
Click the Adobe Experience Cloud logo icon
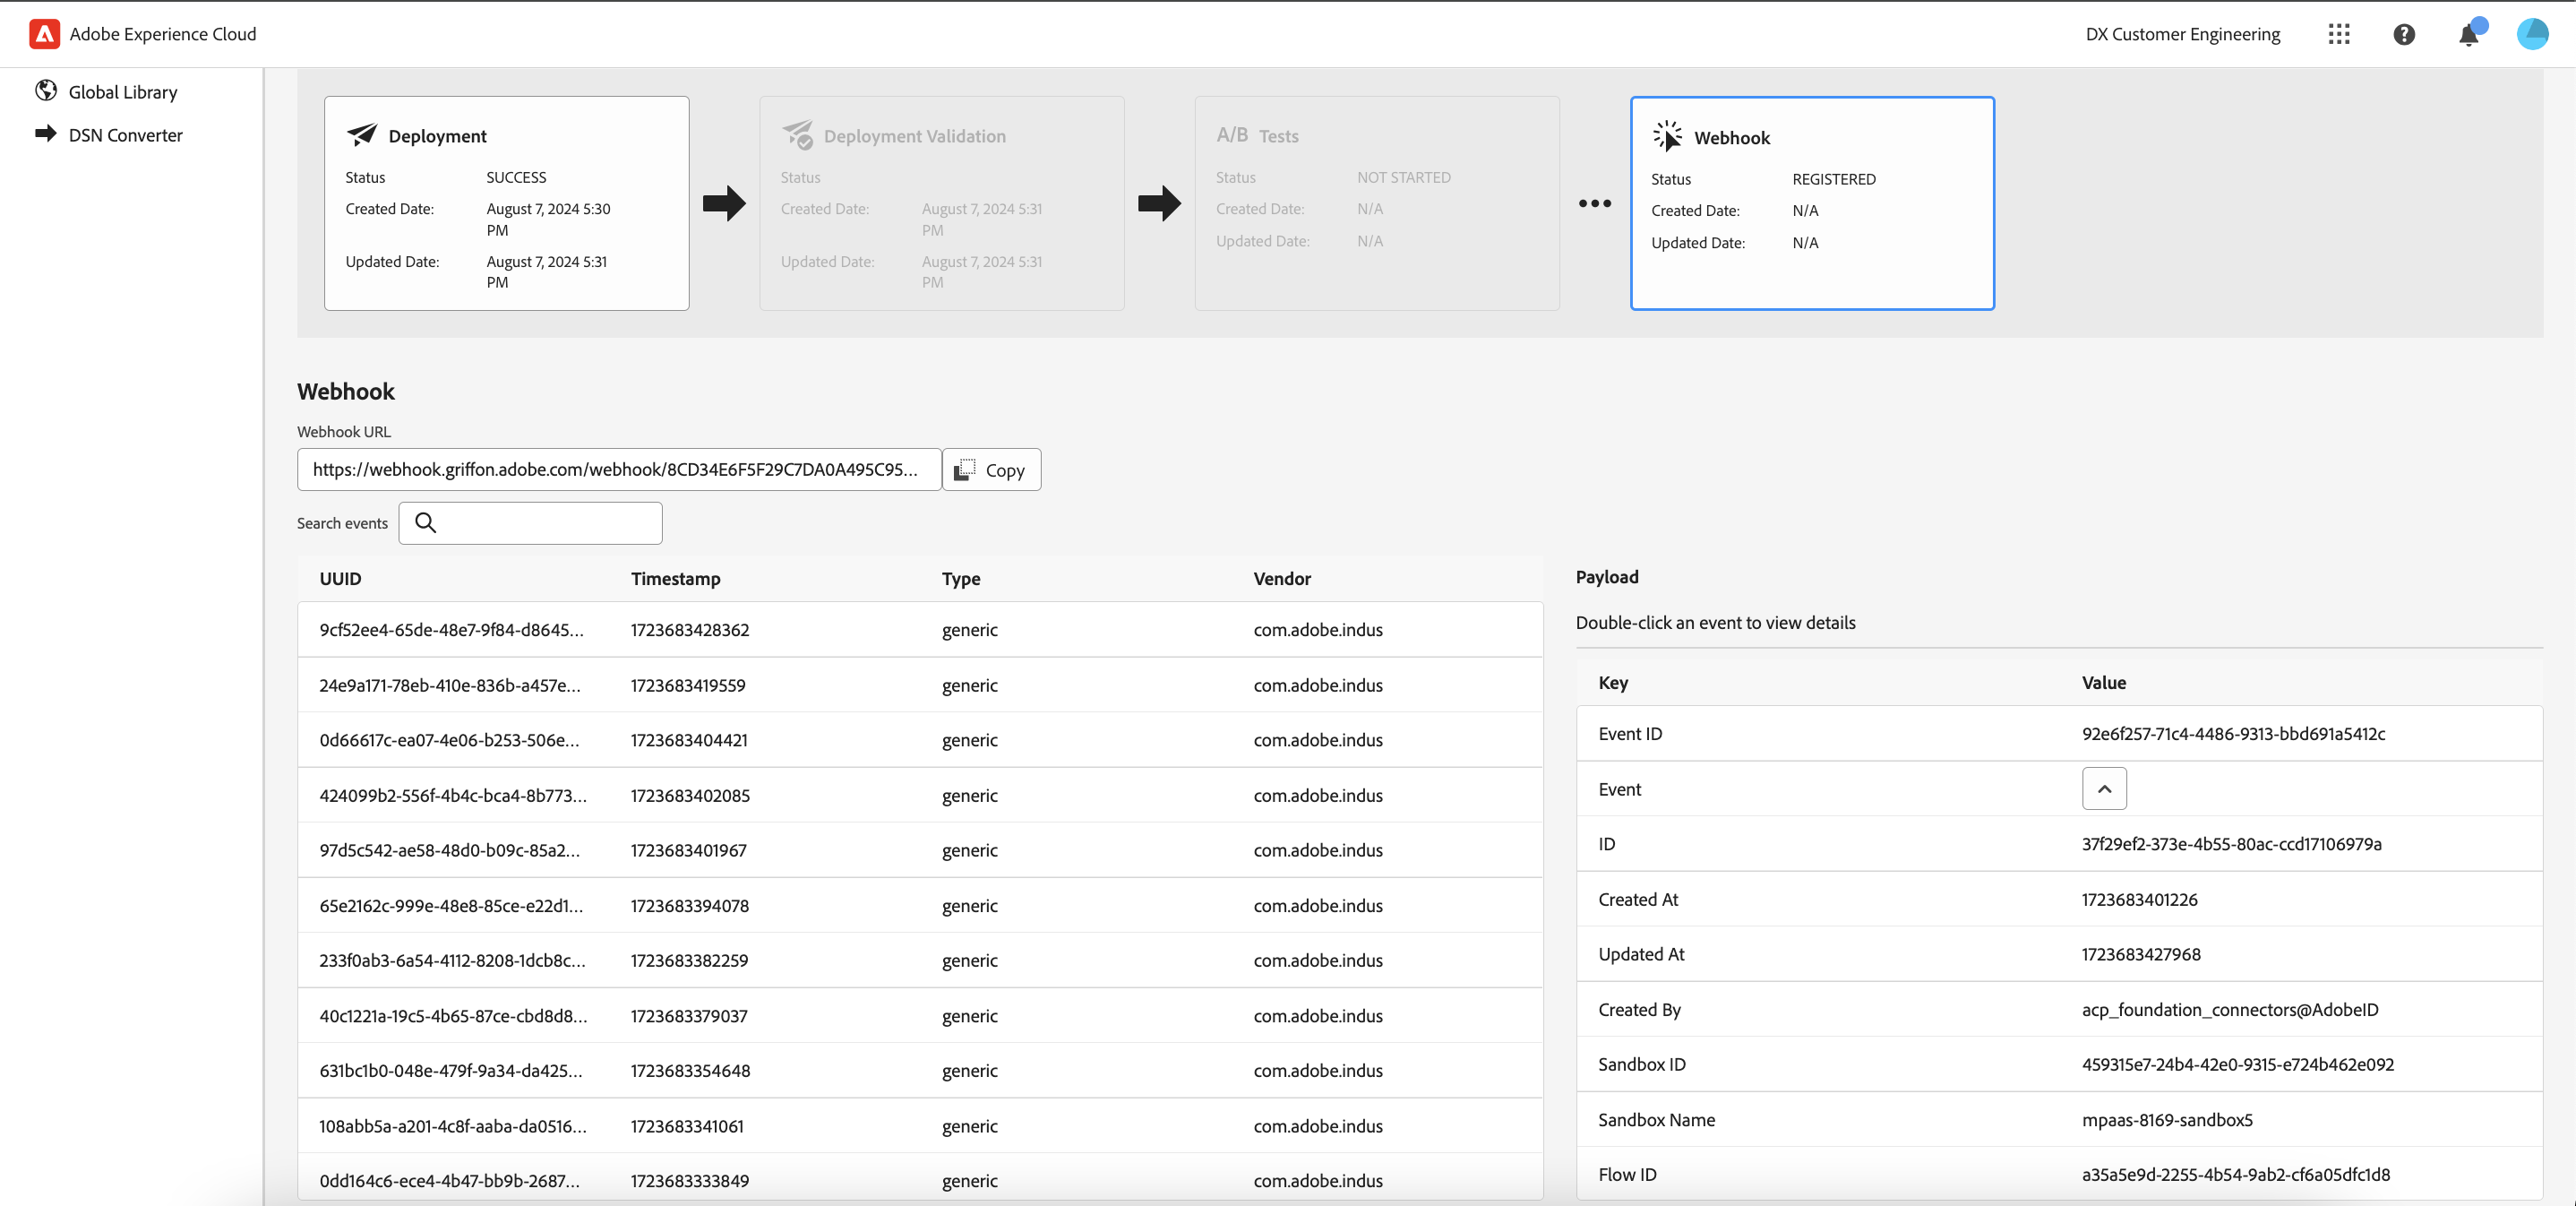[44, 34]
